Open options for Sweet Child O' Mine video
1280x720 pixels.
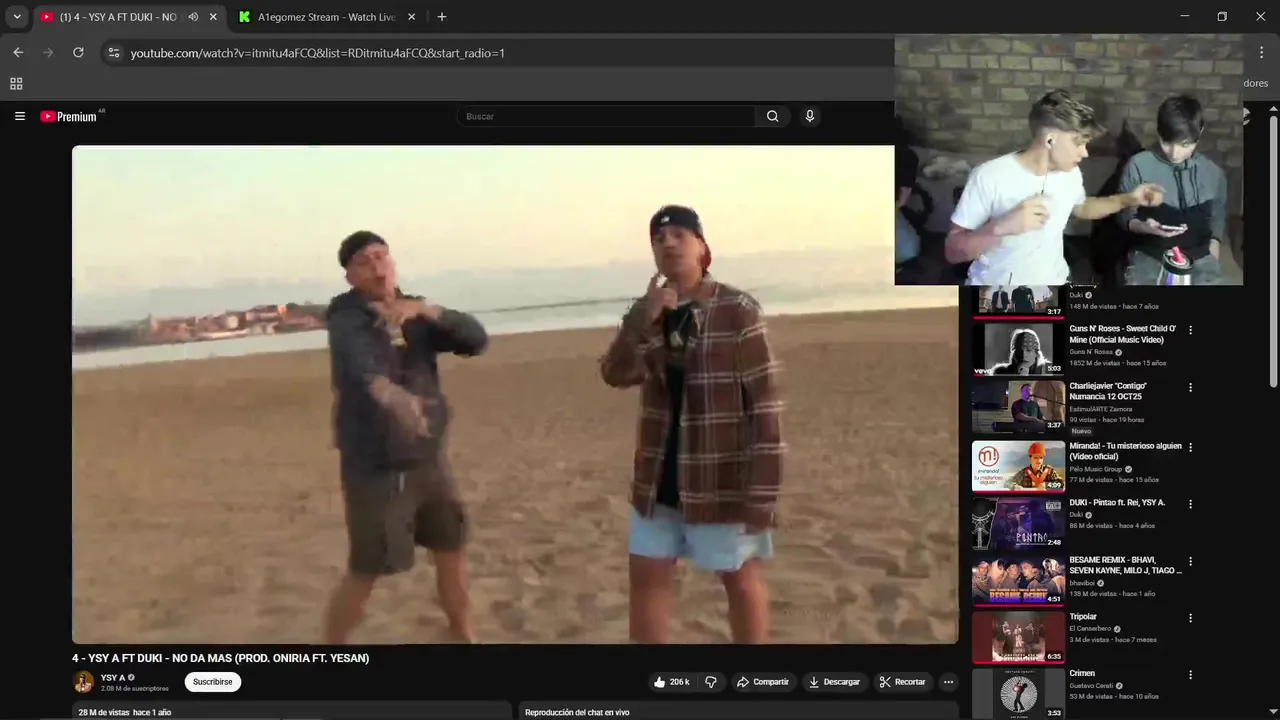pos(1190,330)
